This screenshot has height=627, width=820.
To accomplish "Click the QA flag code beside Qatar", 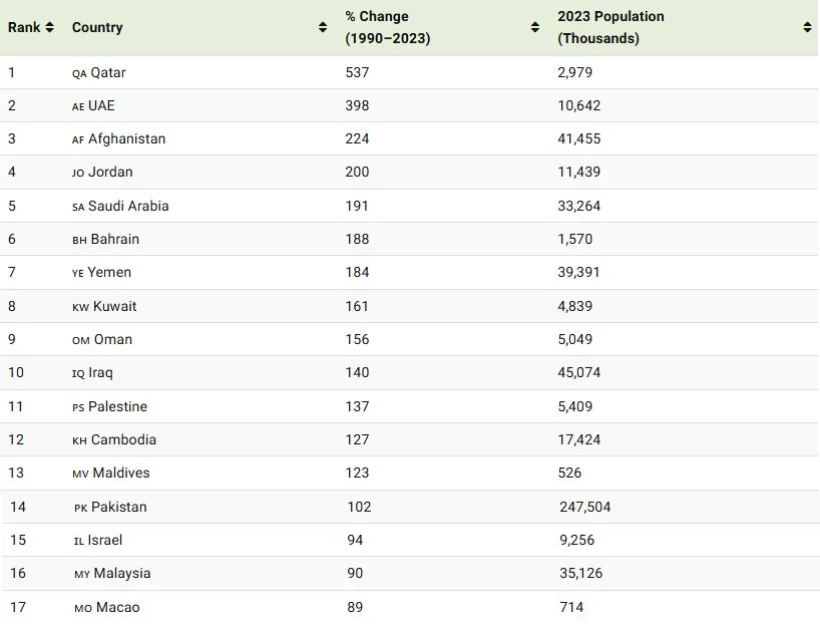I will tap(79, 73).
